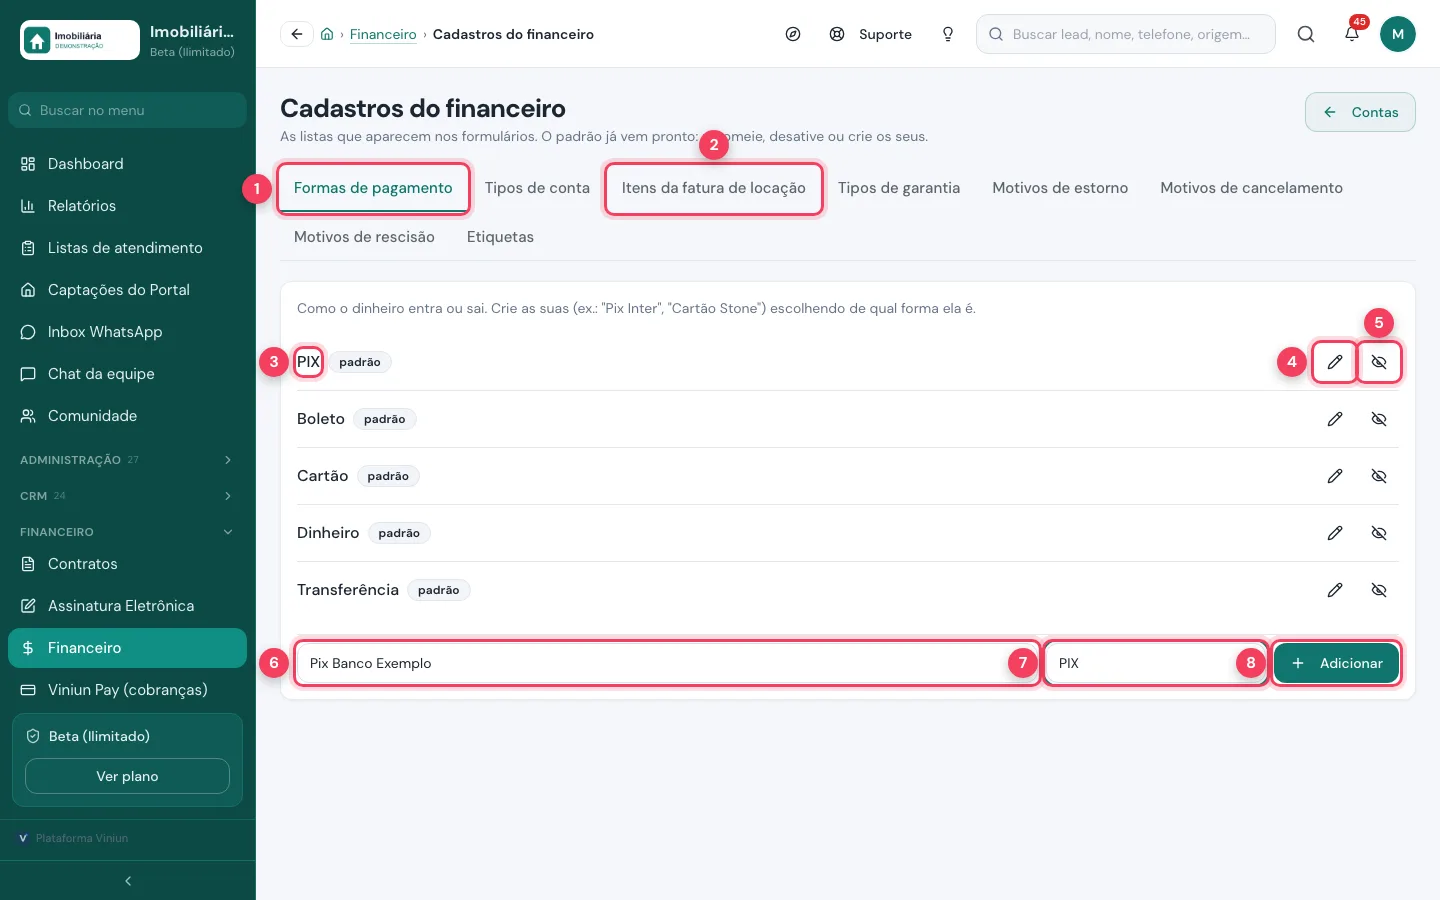Click the Suporte label in the top bar
This screenshot has width=1440, height=900.
point(885,34)
